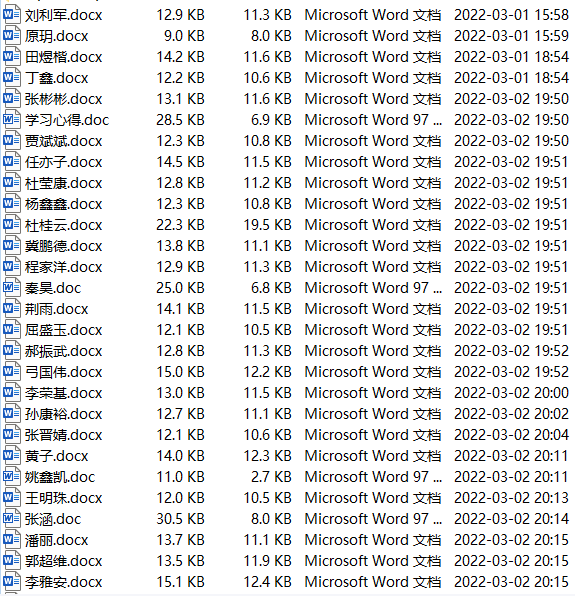
Task: Select file 冀鹏德.docx in the list
Action: pos(63,246)
